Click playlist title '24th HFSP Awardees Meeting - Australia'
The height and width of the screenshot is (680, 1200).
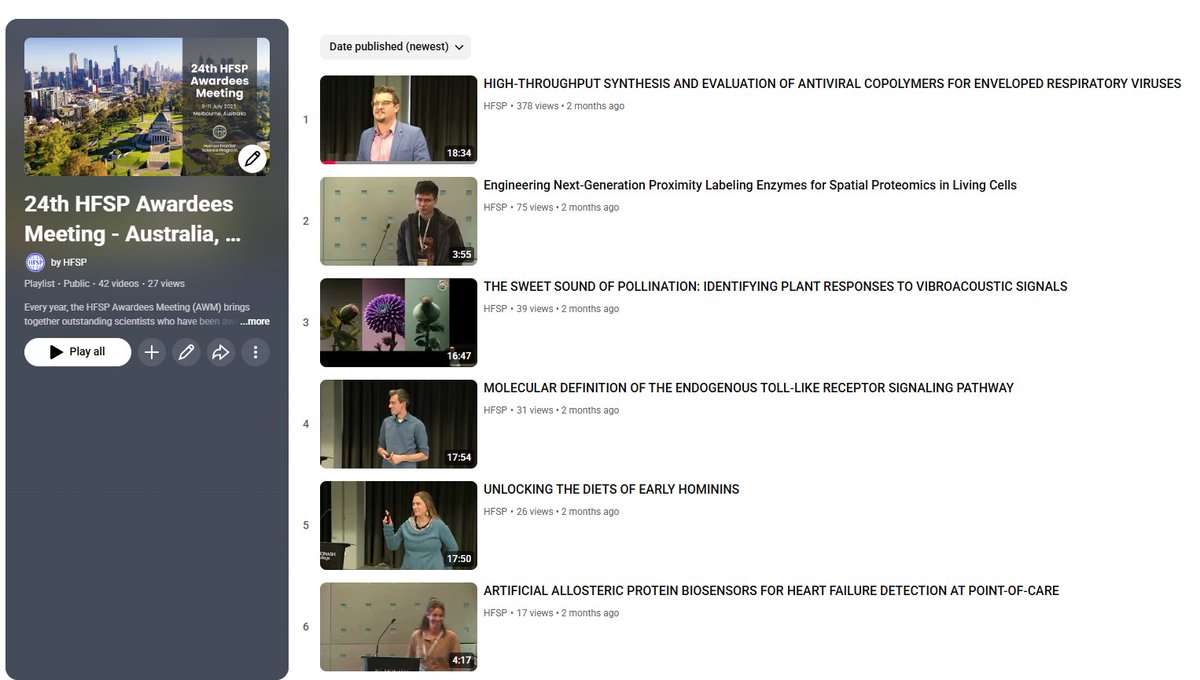pyautogui.click(x=133, y=219)
